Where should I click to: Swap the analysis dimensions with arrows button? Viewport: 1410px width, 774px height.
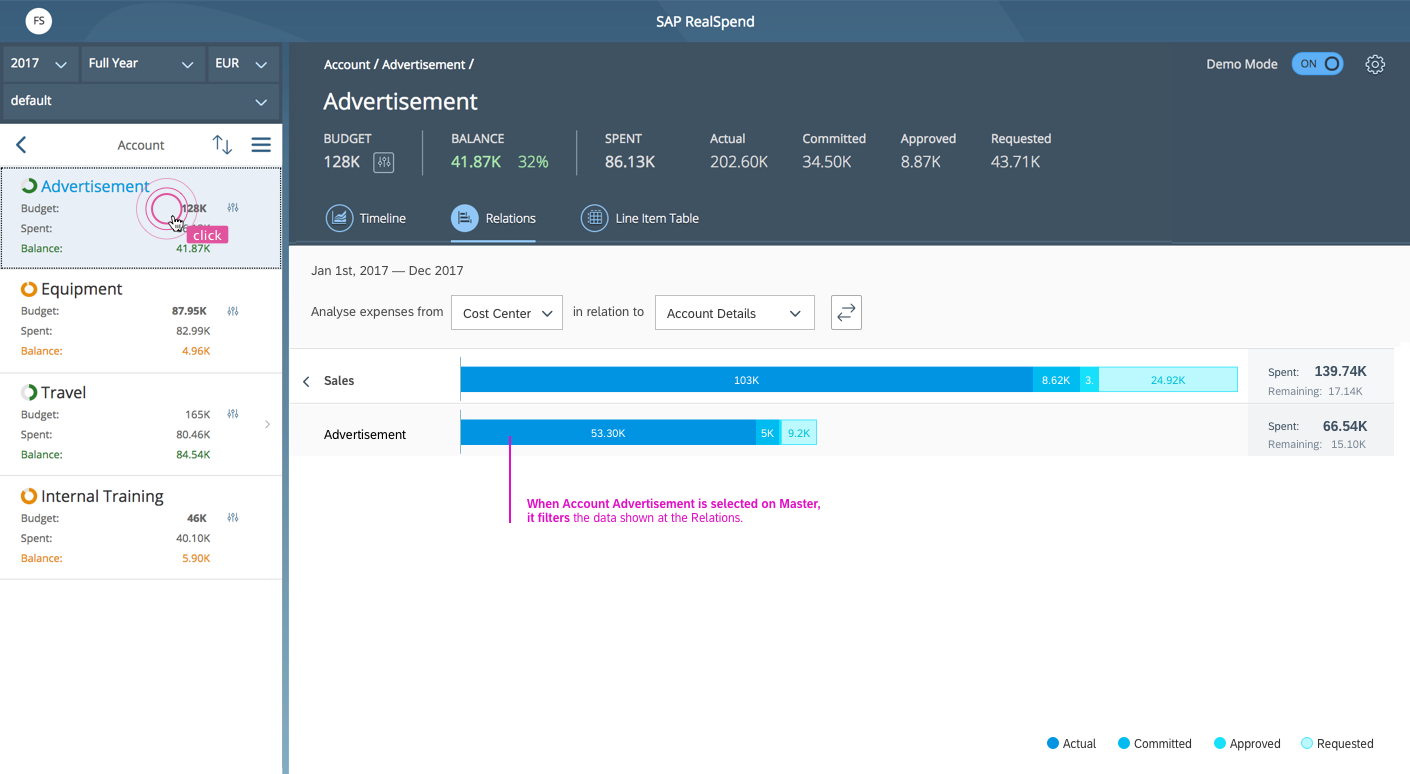(x=846, y=313)
